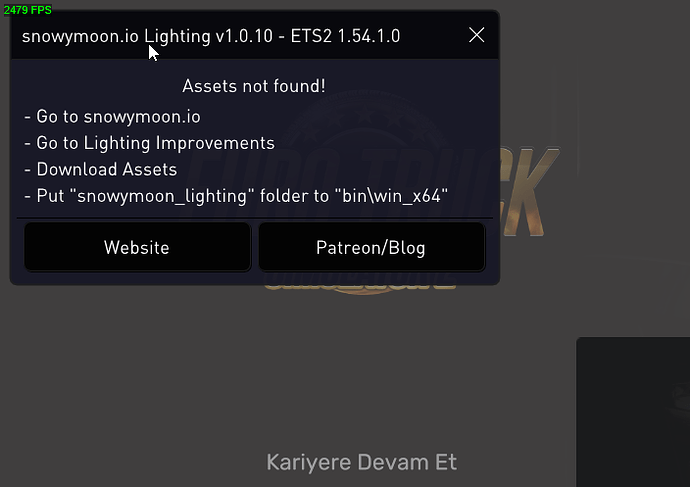Click the ETS2 1.54.1.0 version text

click(345, 36)
